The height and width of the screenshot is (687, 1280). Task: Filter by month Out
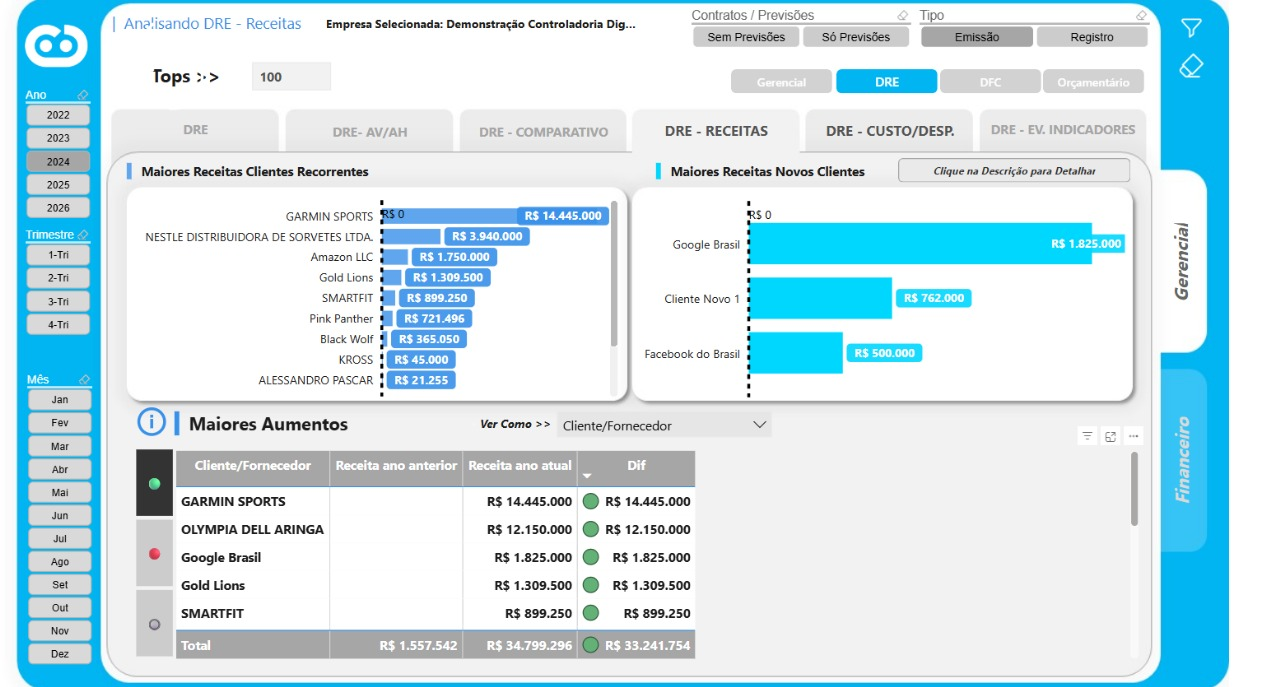pos(60,607)
